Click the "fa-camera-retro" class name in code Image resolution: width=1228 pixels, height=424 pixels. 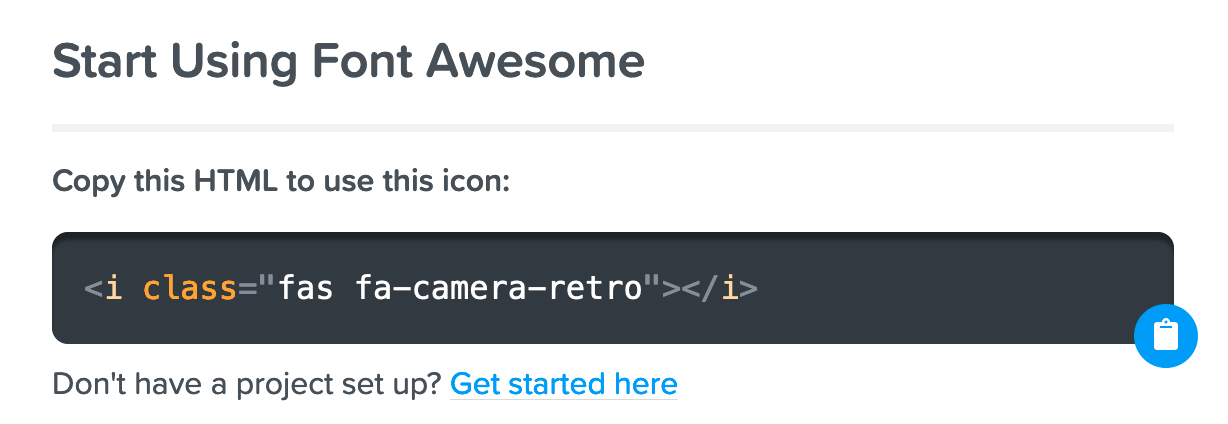tap(497, 289)
